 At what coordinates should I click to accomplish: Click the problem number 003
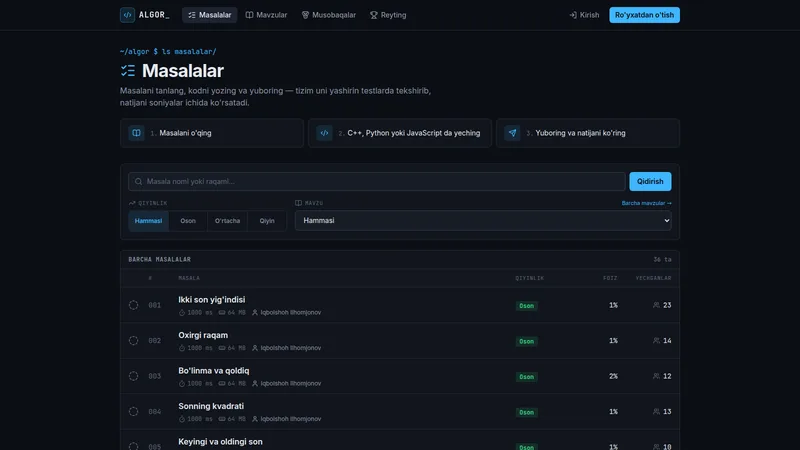[x=155, y=376]
